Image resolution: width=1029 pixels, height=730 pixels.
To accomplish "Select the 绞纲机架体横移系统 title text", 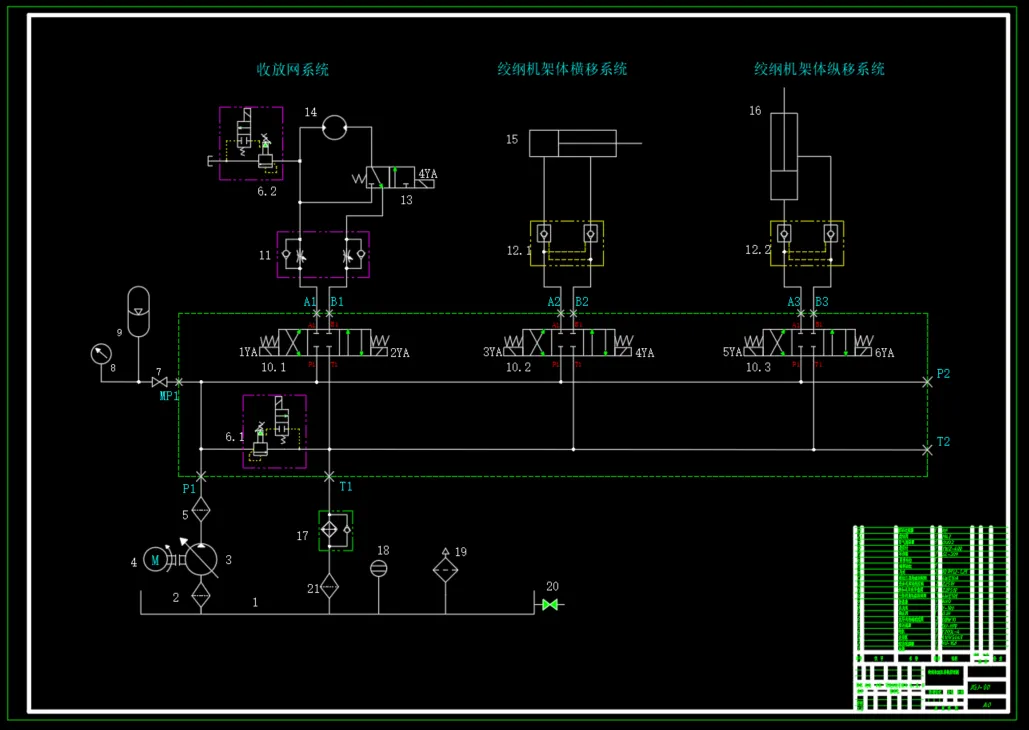I will point(562,69).
